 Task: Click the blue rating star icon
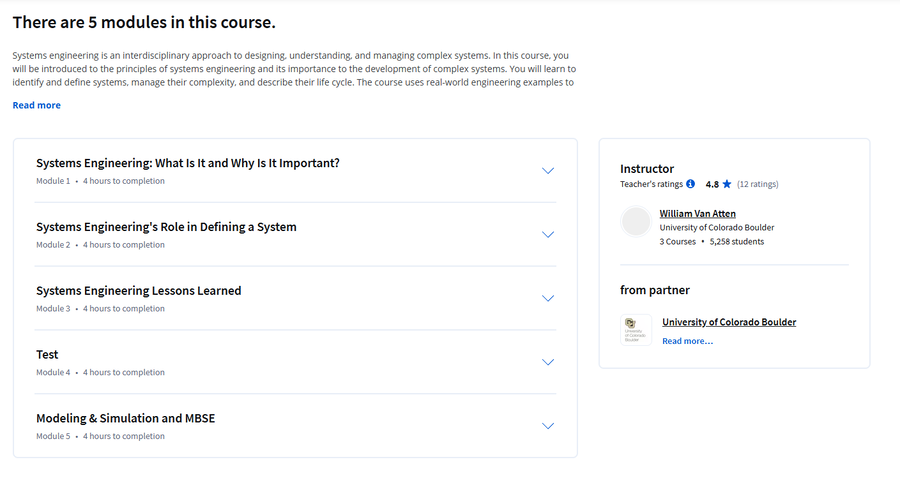coord(727,184)
